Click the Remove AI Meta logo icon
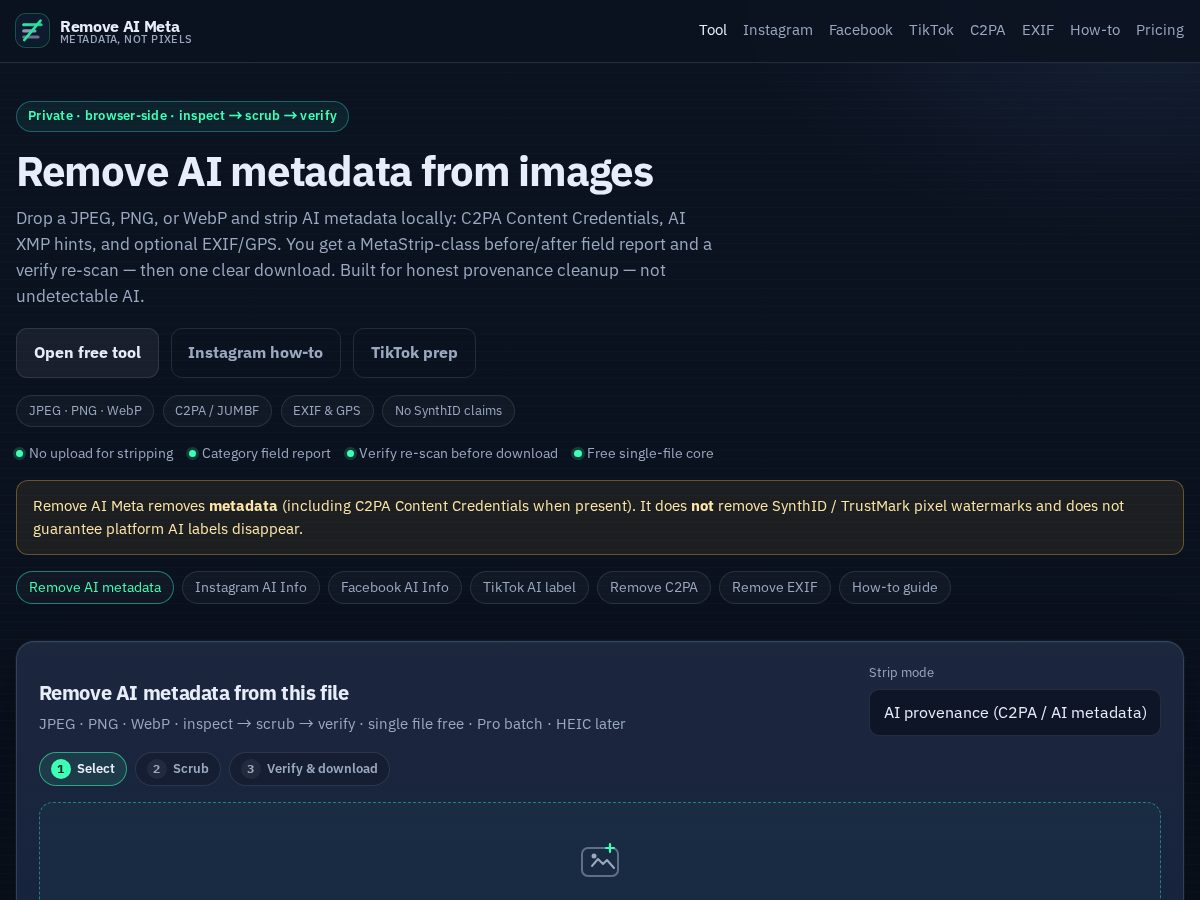The height and width of the screenshot is (900, 1200). click(32, 31)
